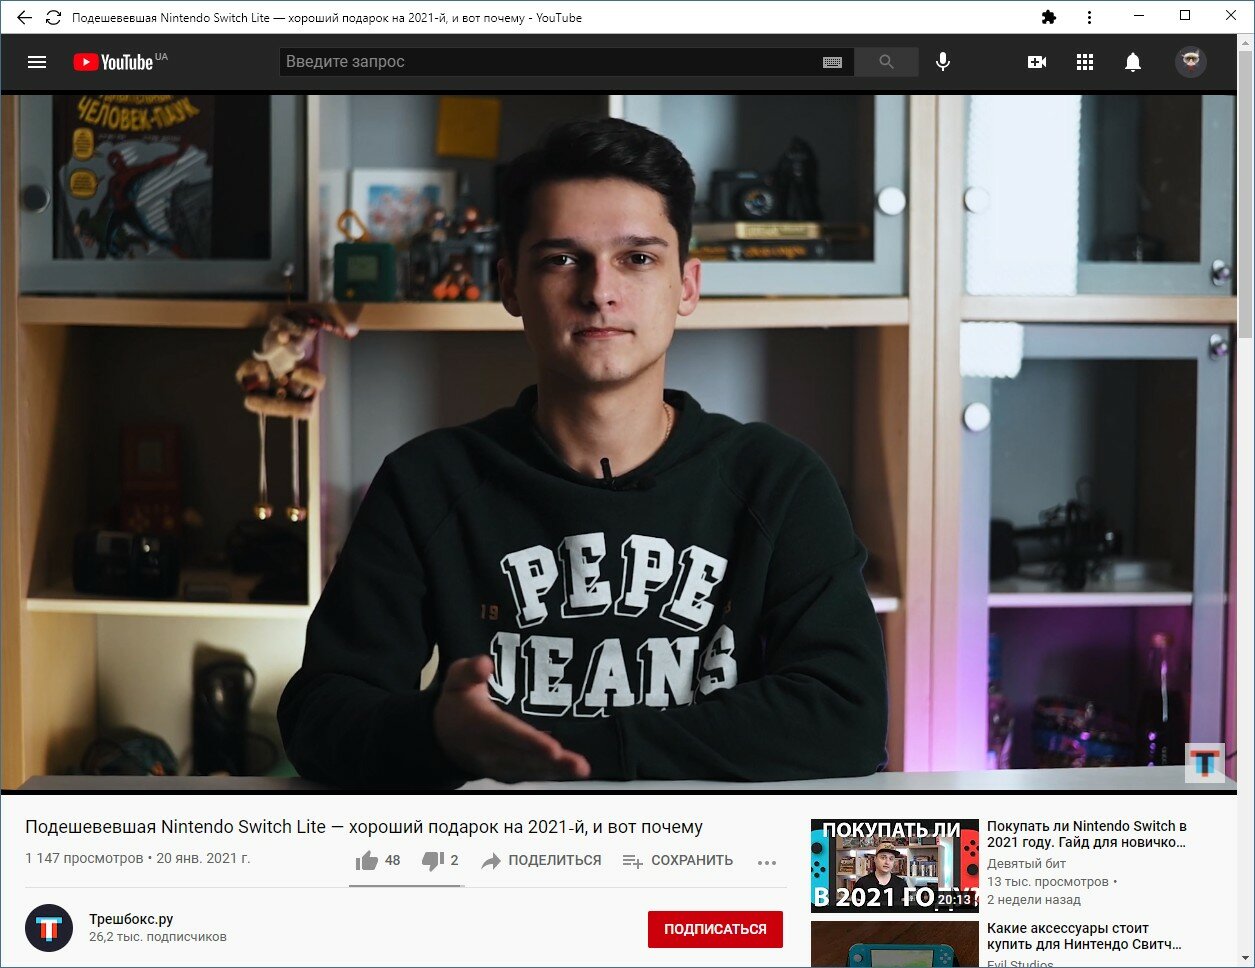Open Трешбокс.ру channel avatar
This screenshot has height=968, width=1255.
click(49, 928)
